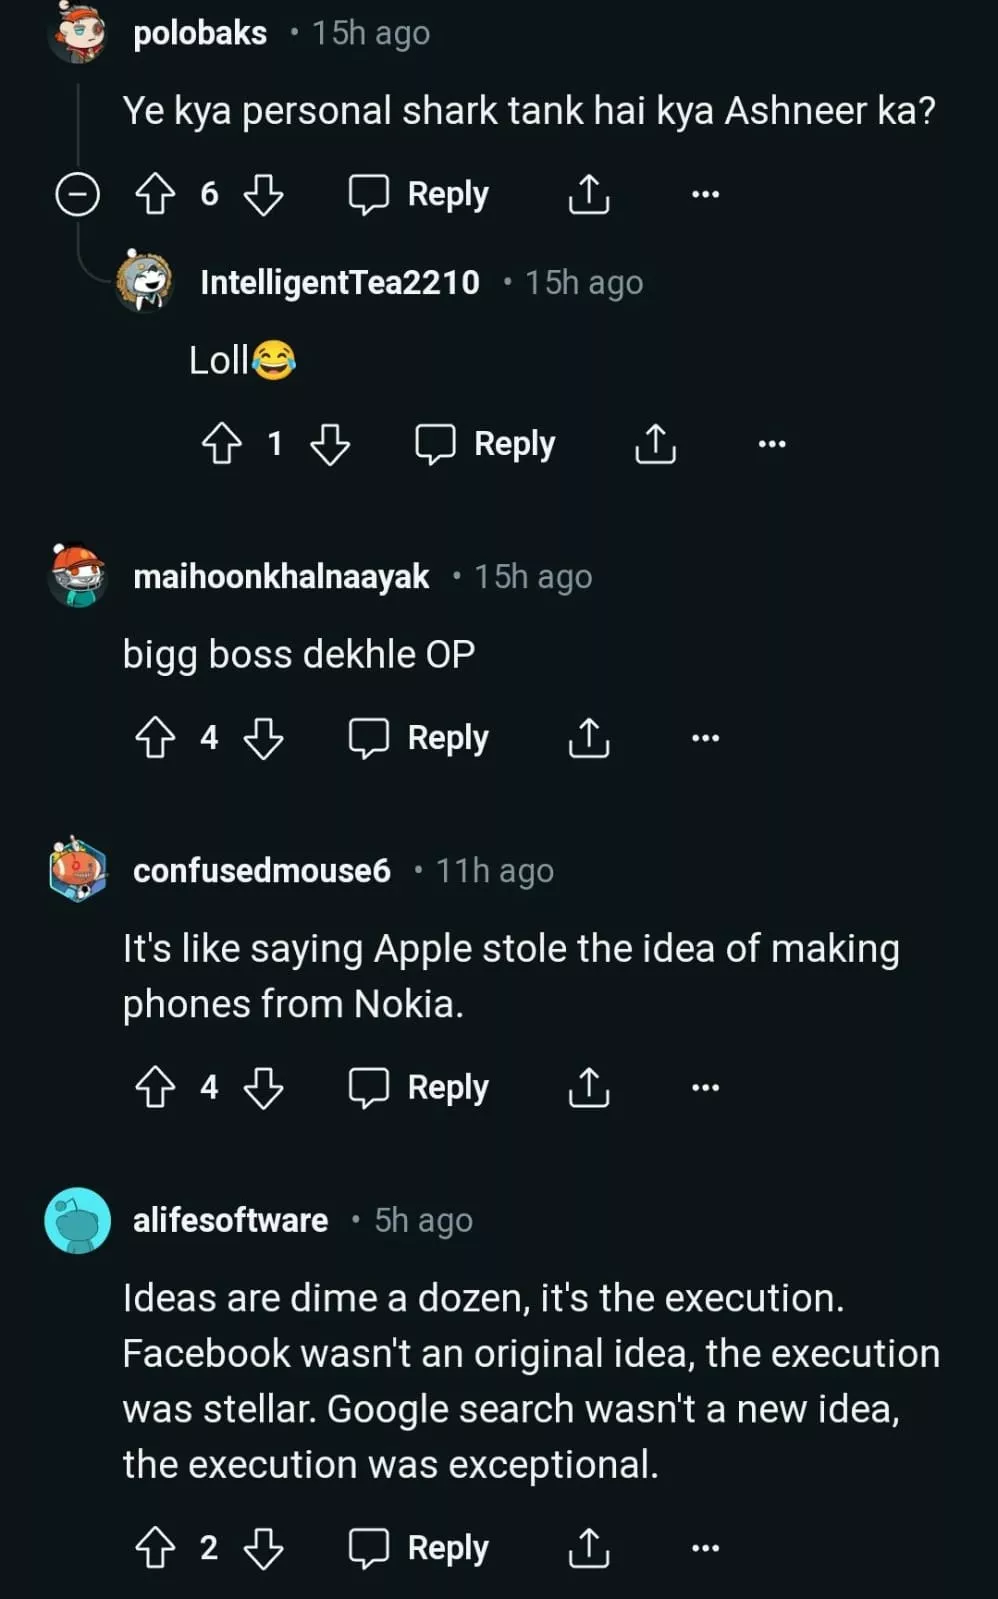This screenshot has height=1599, width=998.
Task: Open maihoonkhalnaayak's user profile
Action: [281, 577]
